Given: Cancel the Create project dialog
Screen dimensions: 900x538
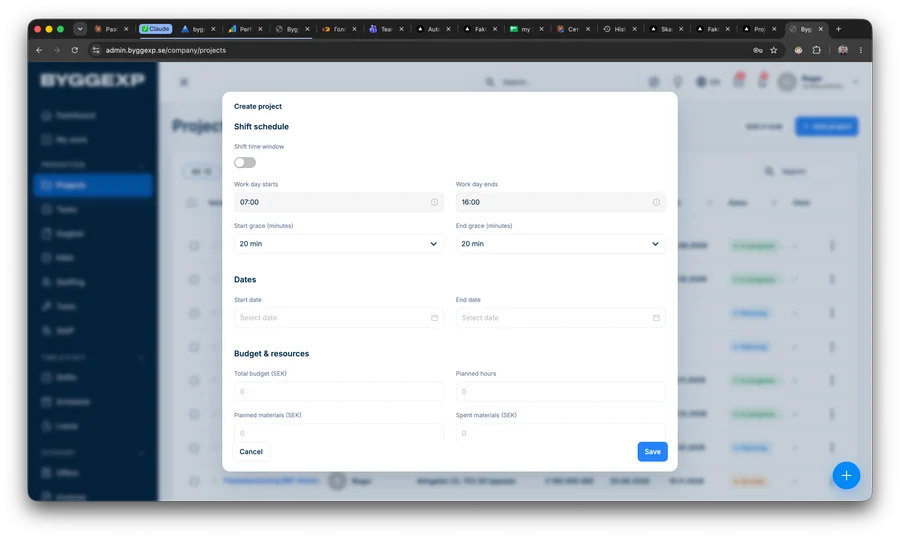Looking at the screenshot, I should [x=251, y=452].
